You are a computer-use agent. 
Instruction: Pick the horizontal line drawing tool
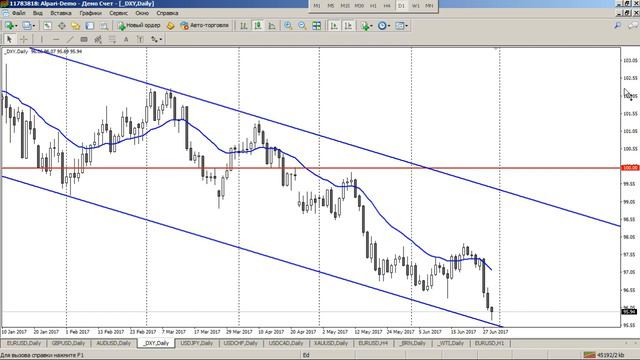pos(56,39)
